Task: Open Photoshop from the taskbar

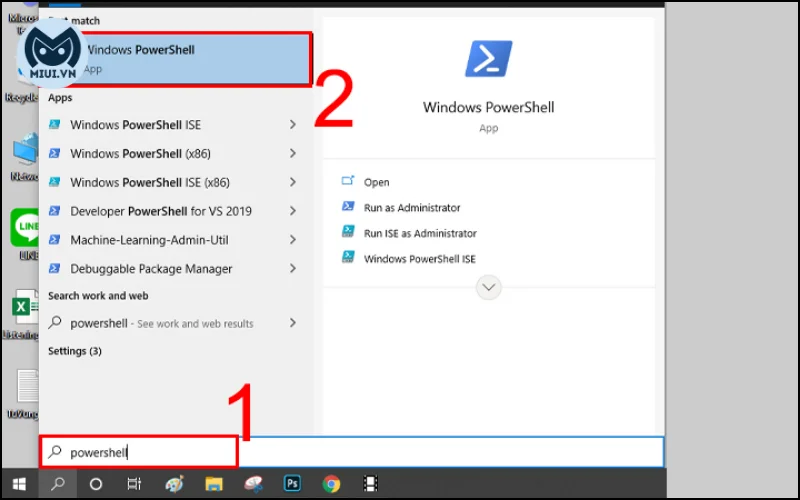Action: 292,483
